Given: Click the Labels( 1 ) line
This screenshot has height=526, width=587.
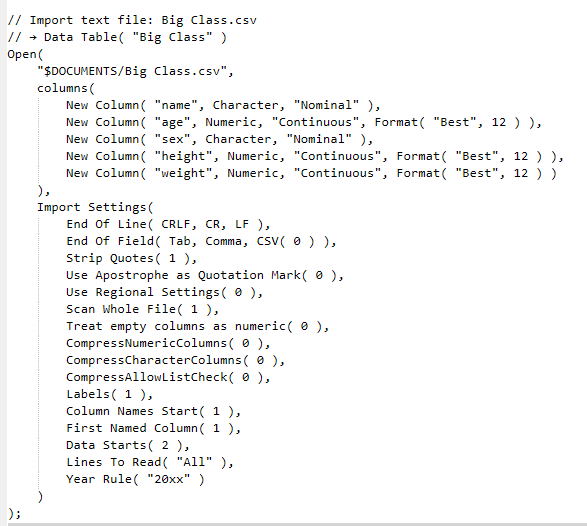Looking at the screenshot, I should pos(109,394).
